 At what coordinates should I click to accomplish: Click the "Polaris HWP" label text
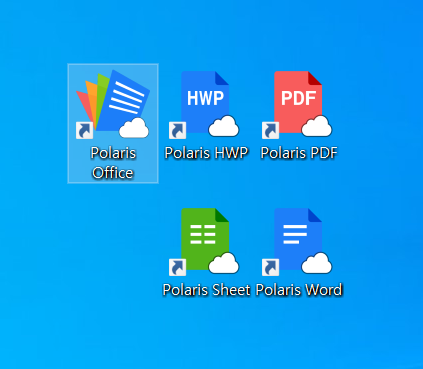tap(206, 153)
